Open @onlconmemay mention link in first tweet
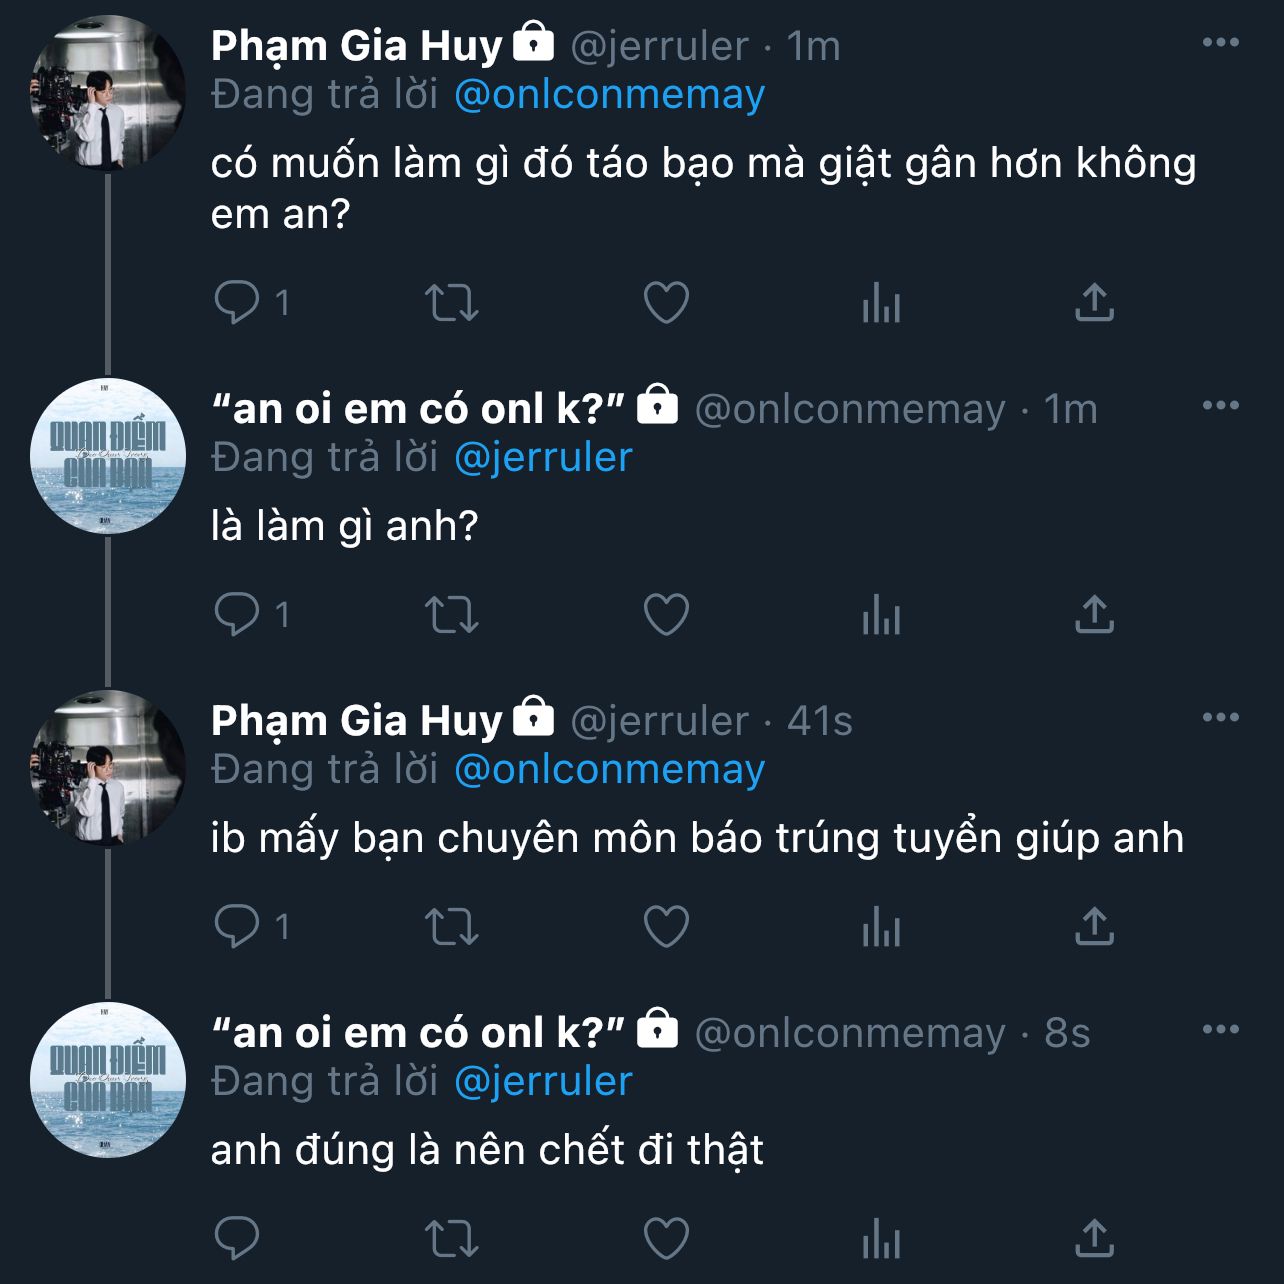This screenshot has height=1284, width=1284. (x=609, y=95)
